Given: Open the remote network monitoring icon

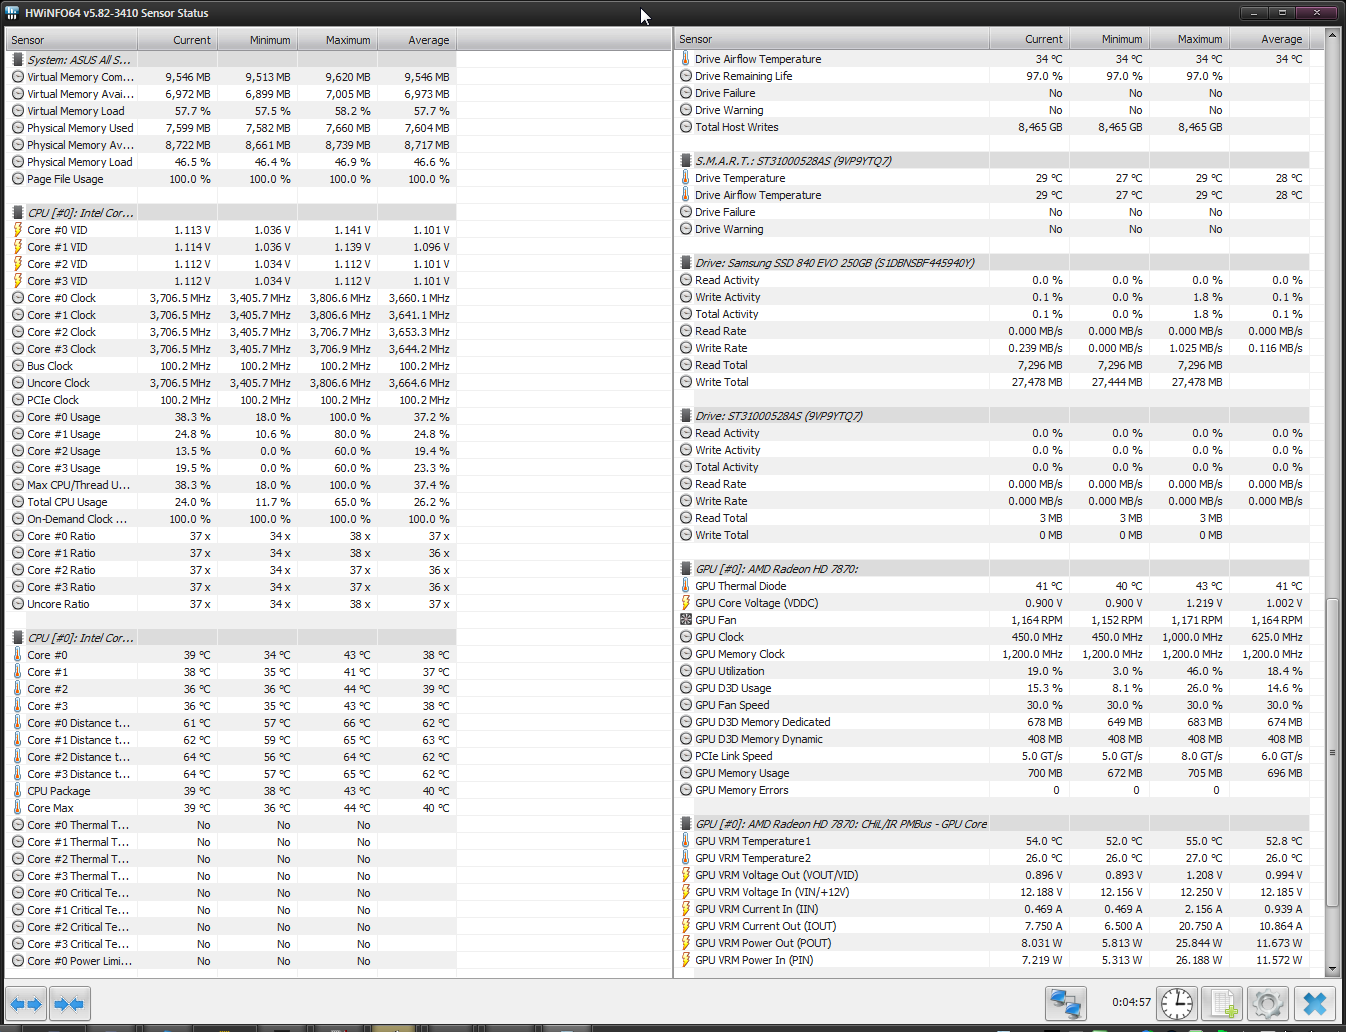Looking at the screenshot, I should pyautogui.click(x=1066, y=1003).
